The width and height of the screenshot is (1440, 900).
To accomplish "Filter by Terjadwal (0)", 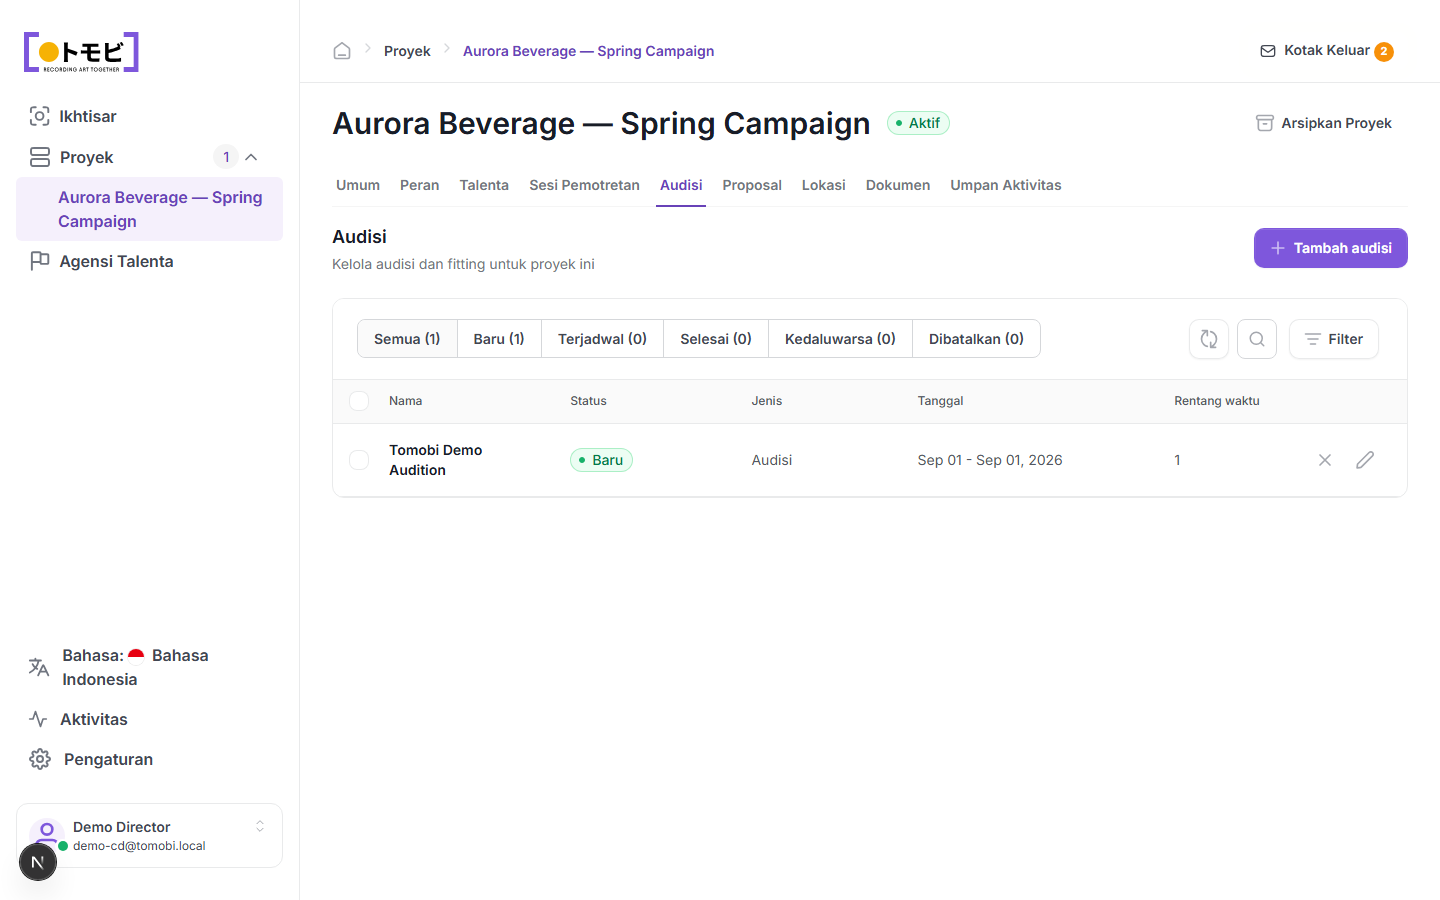I will tap(602, 339).
